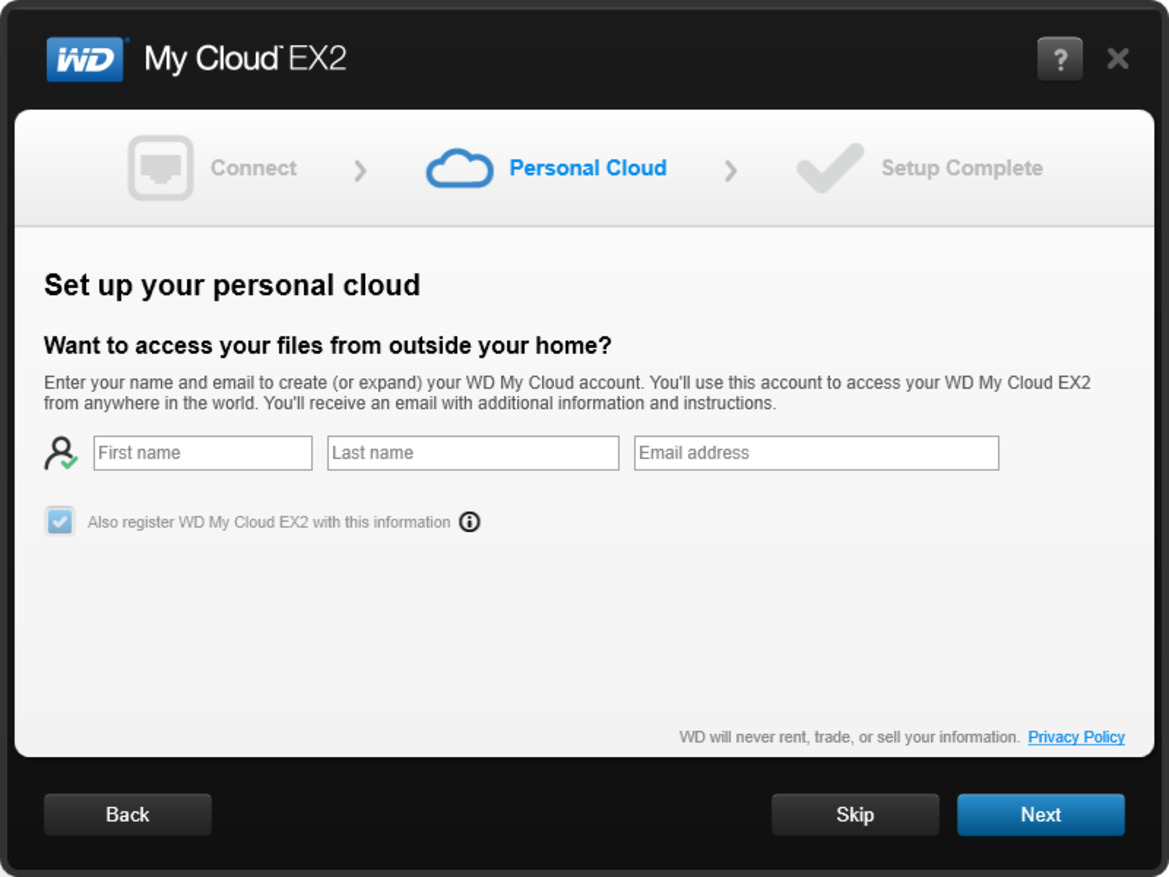The height and width of the screenshot is (877, 1169).
Task: Click chevron arrow after Personal Cloud step
Action: click(731, 171)
